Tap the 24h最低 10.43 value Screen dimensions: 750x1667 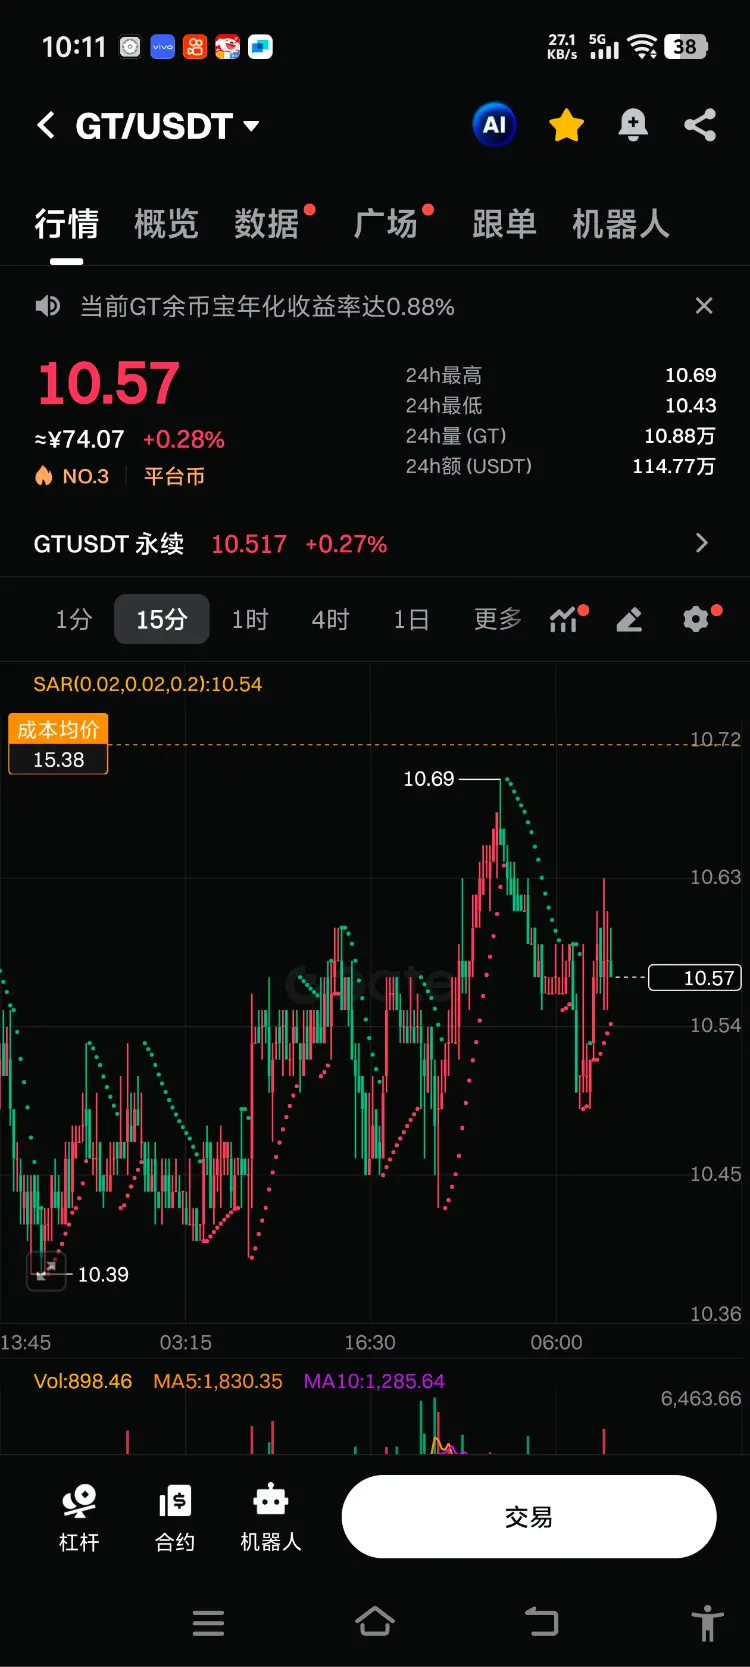point(690,405)
